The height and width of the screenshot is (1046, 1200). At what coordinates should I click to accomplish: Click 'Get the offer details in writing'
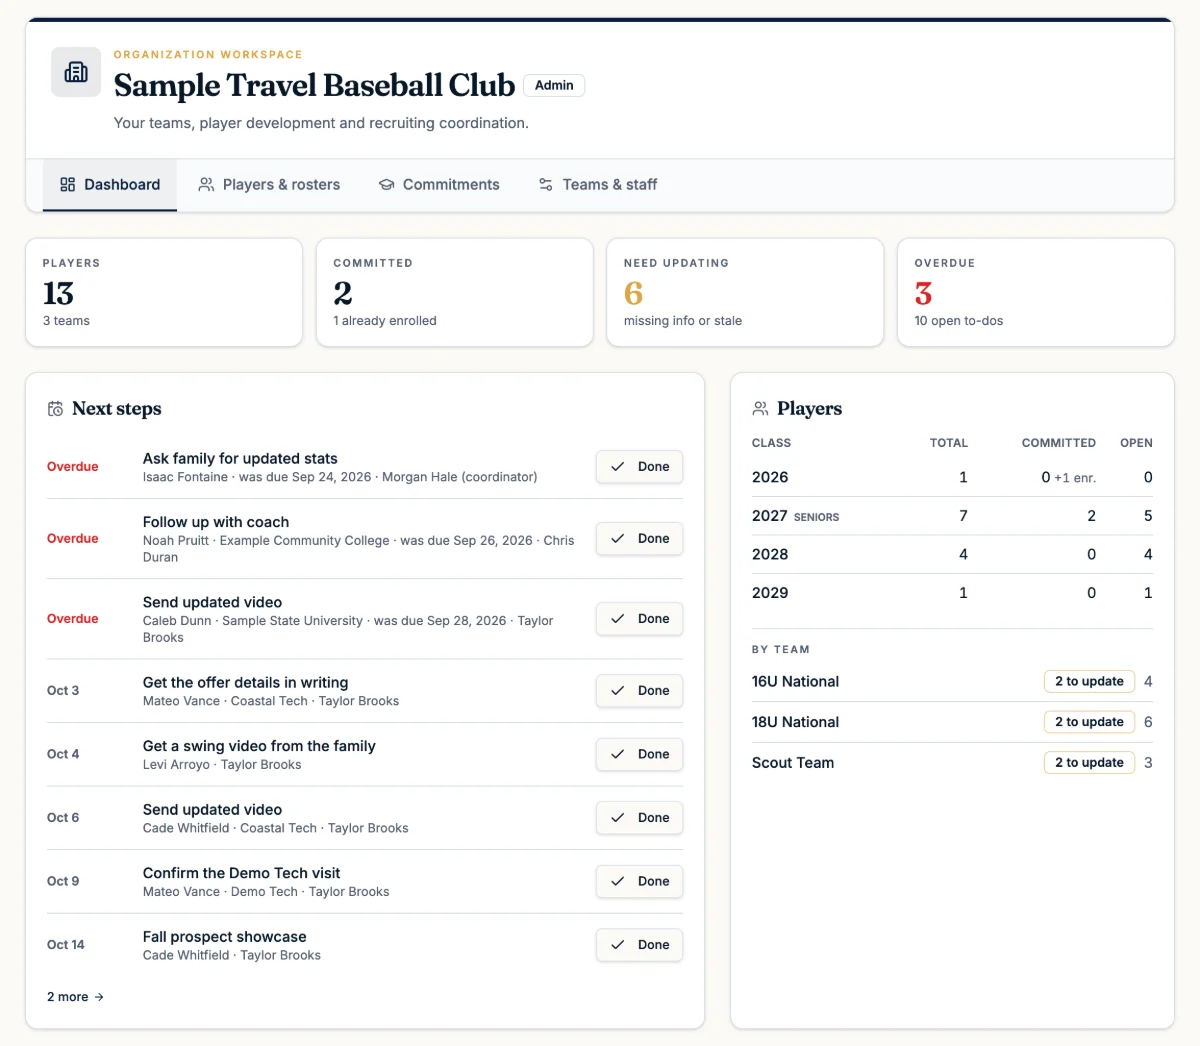click(246, 683)
